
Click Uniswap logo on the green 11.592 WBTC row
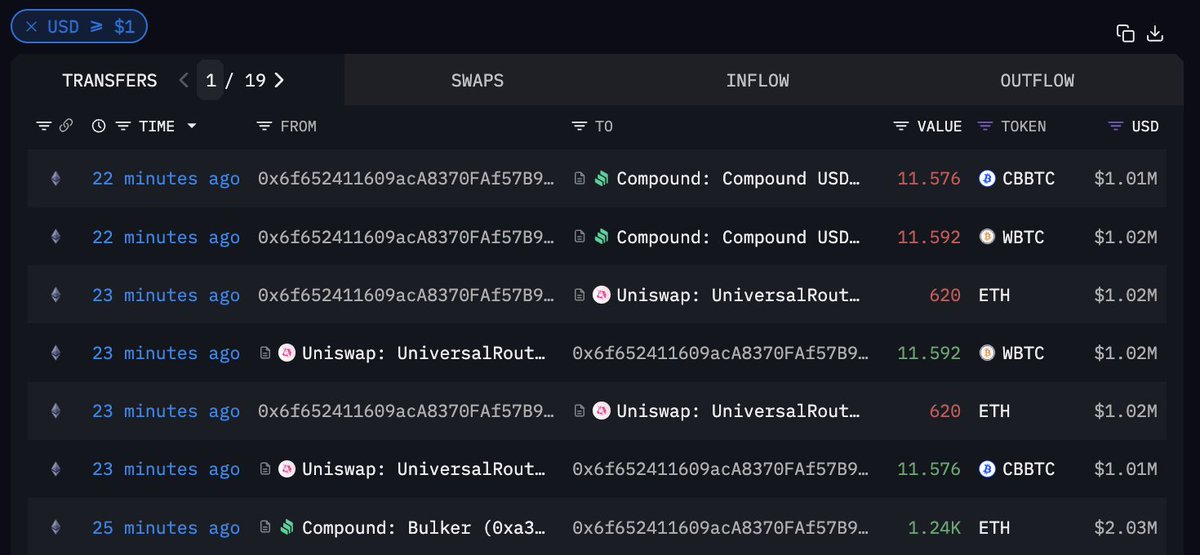[x=286, y=353]
